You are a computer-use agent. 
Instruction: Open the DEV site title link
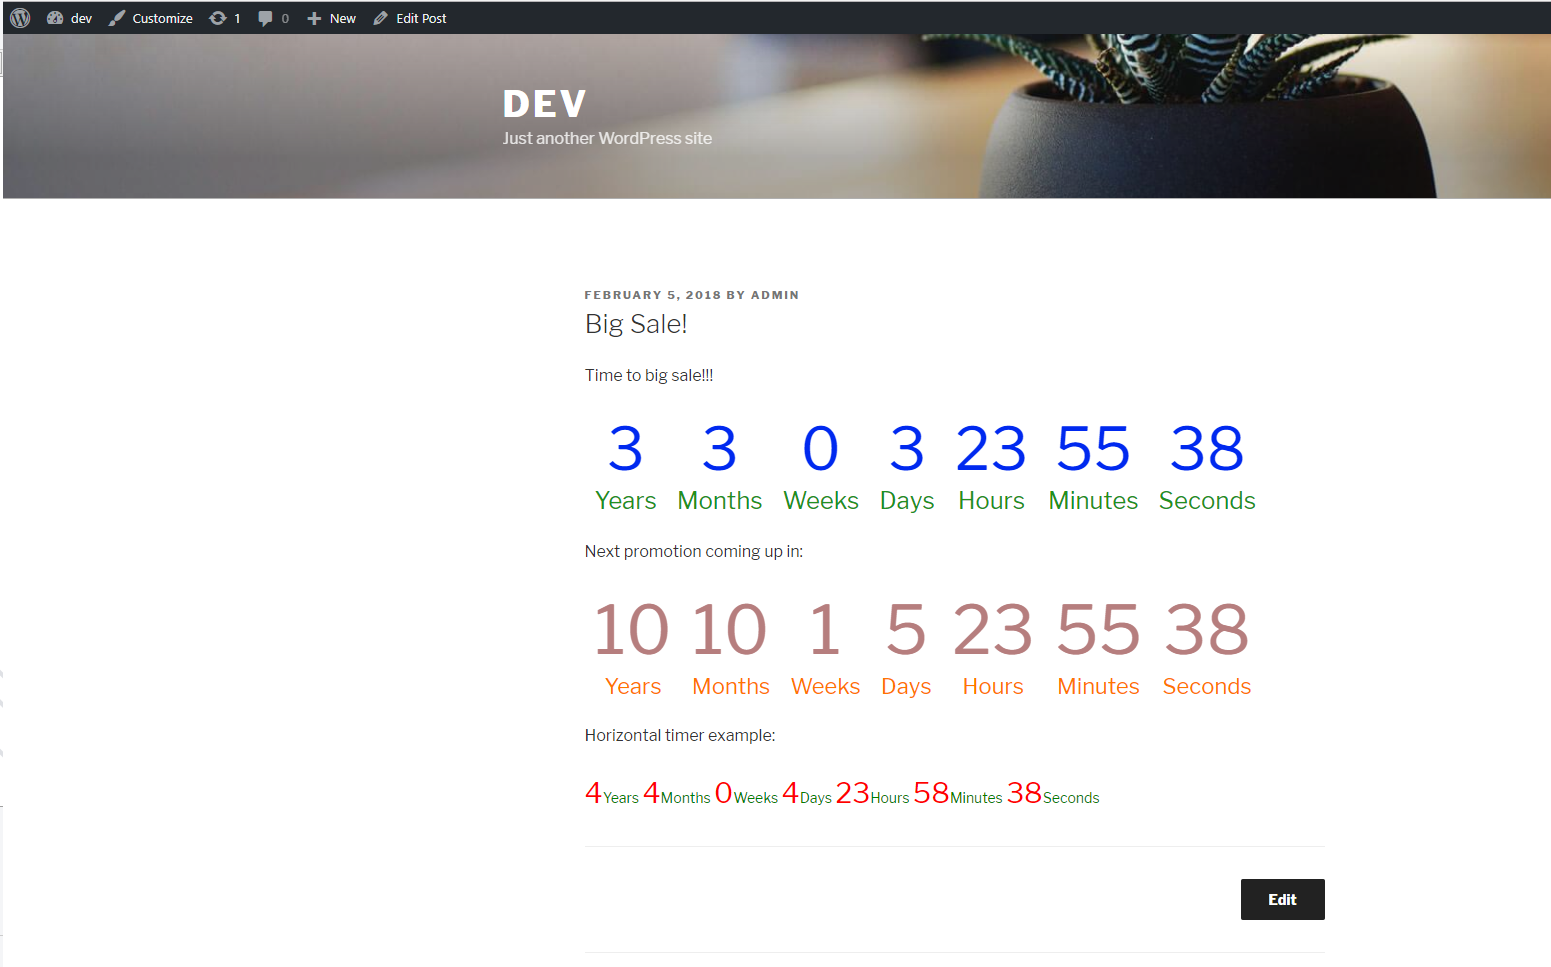pos(544,104)
